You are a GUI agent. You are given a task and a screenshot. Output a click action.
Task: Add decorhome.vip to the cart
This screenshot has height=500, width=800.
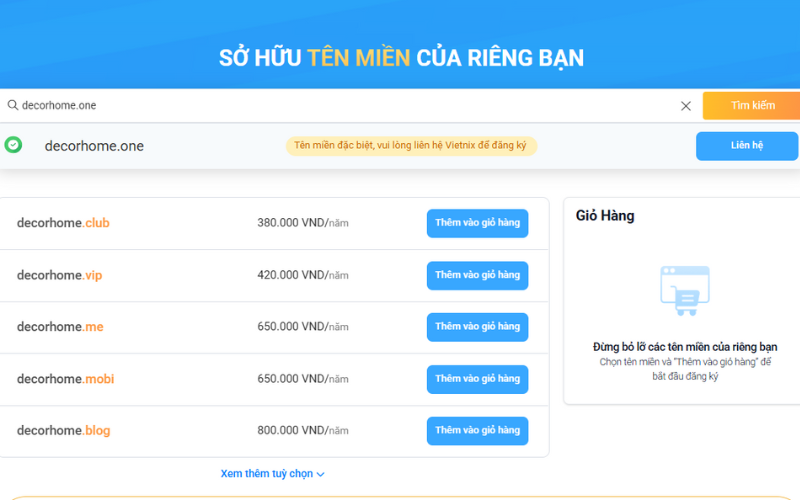tap(477, 275)
